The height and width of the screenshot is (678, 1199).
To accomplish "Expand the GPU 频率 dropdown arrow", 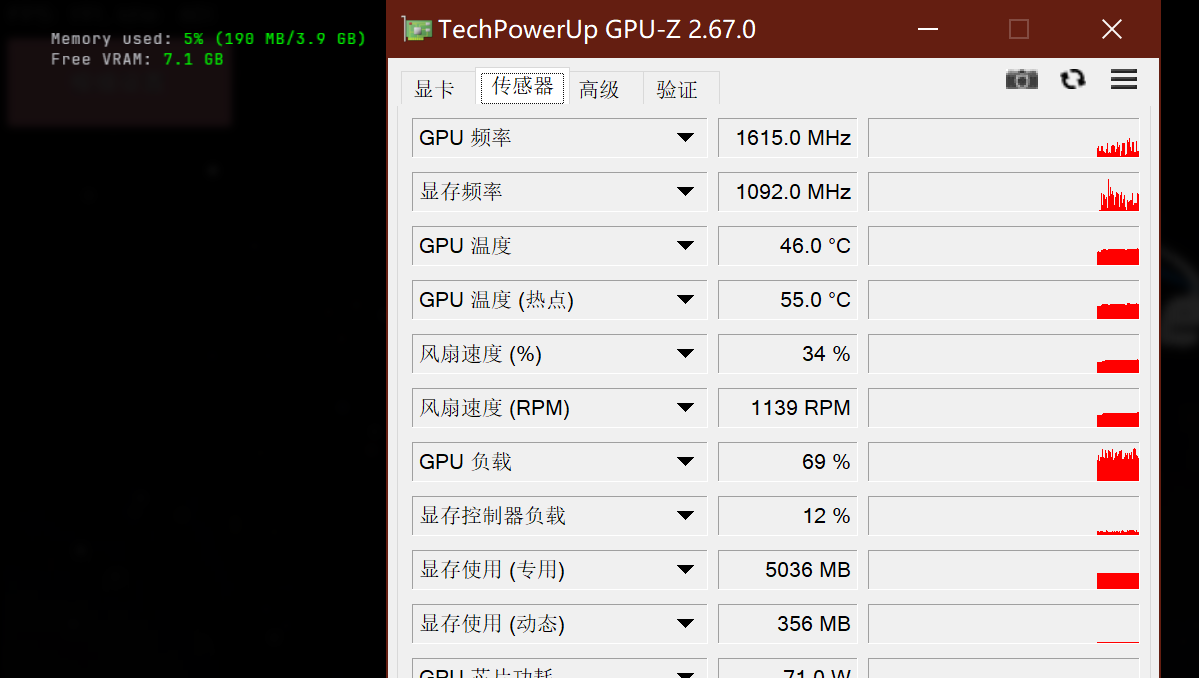I will (x=685, y=138).
